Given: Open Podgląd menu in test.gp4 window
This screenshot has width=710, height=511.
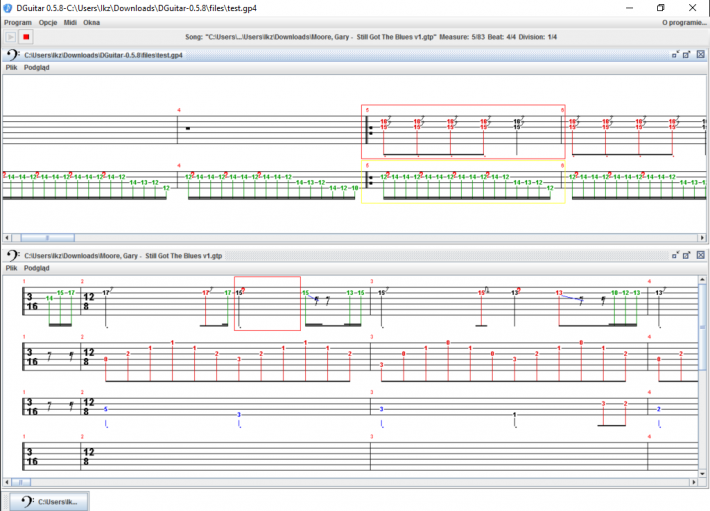Looking at the screenshot, I should (37, 67).
